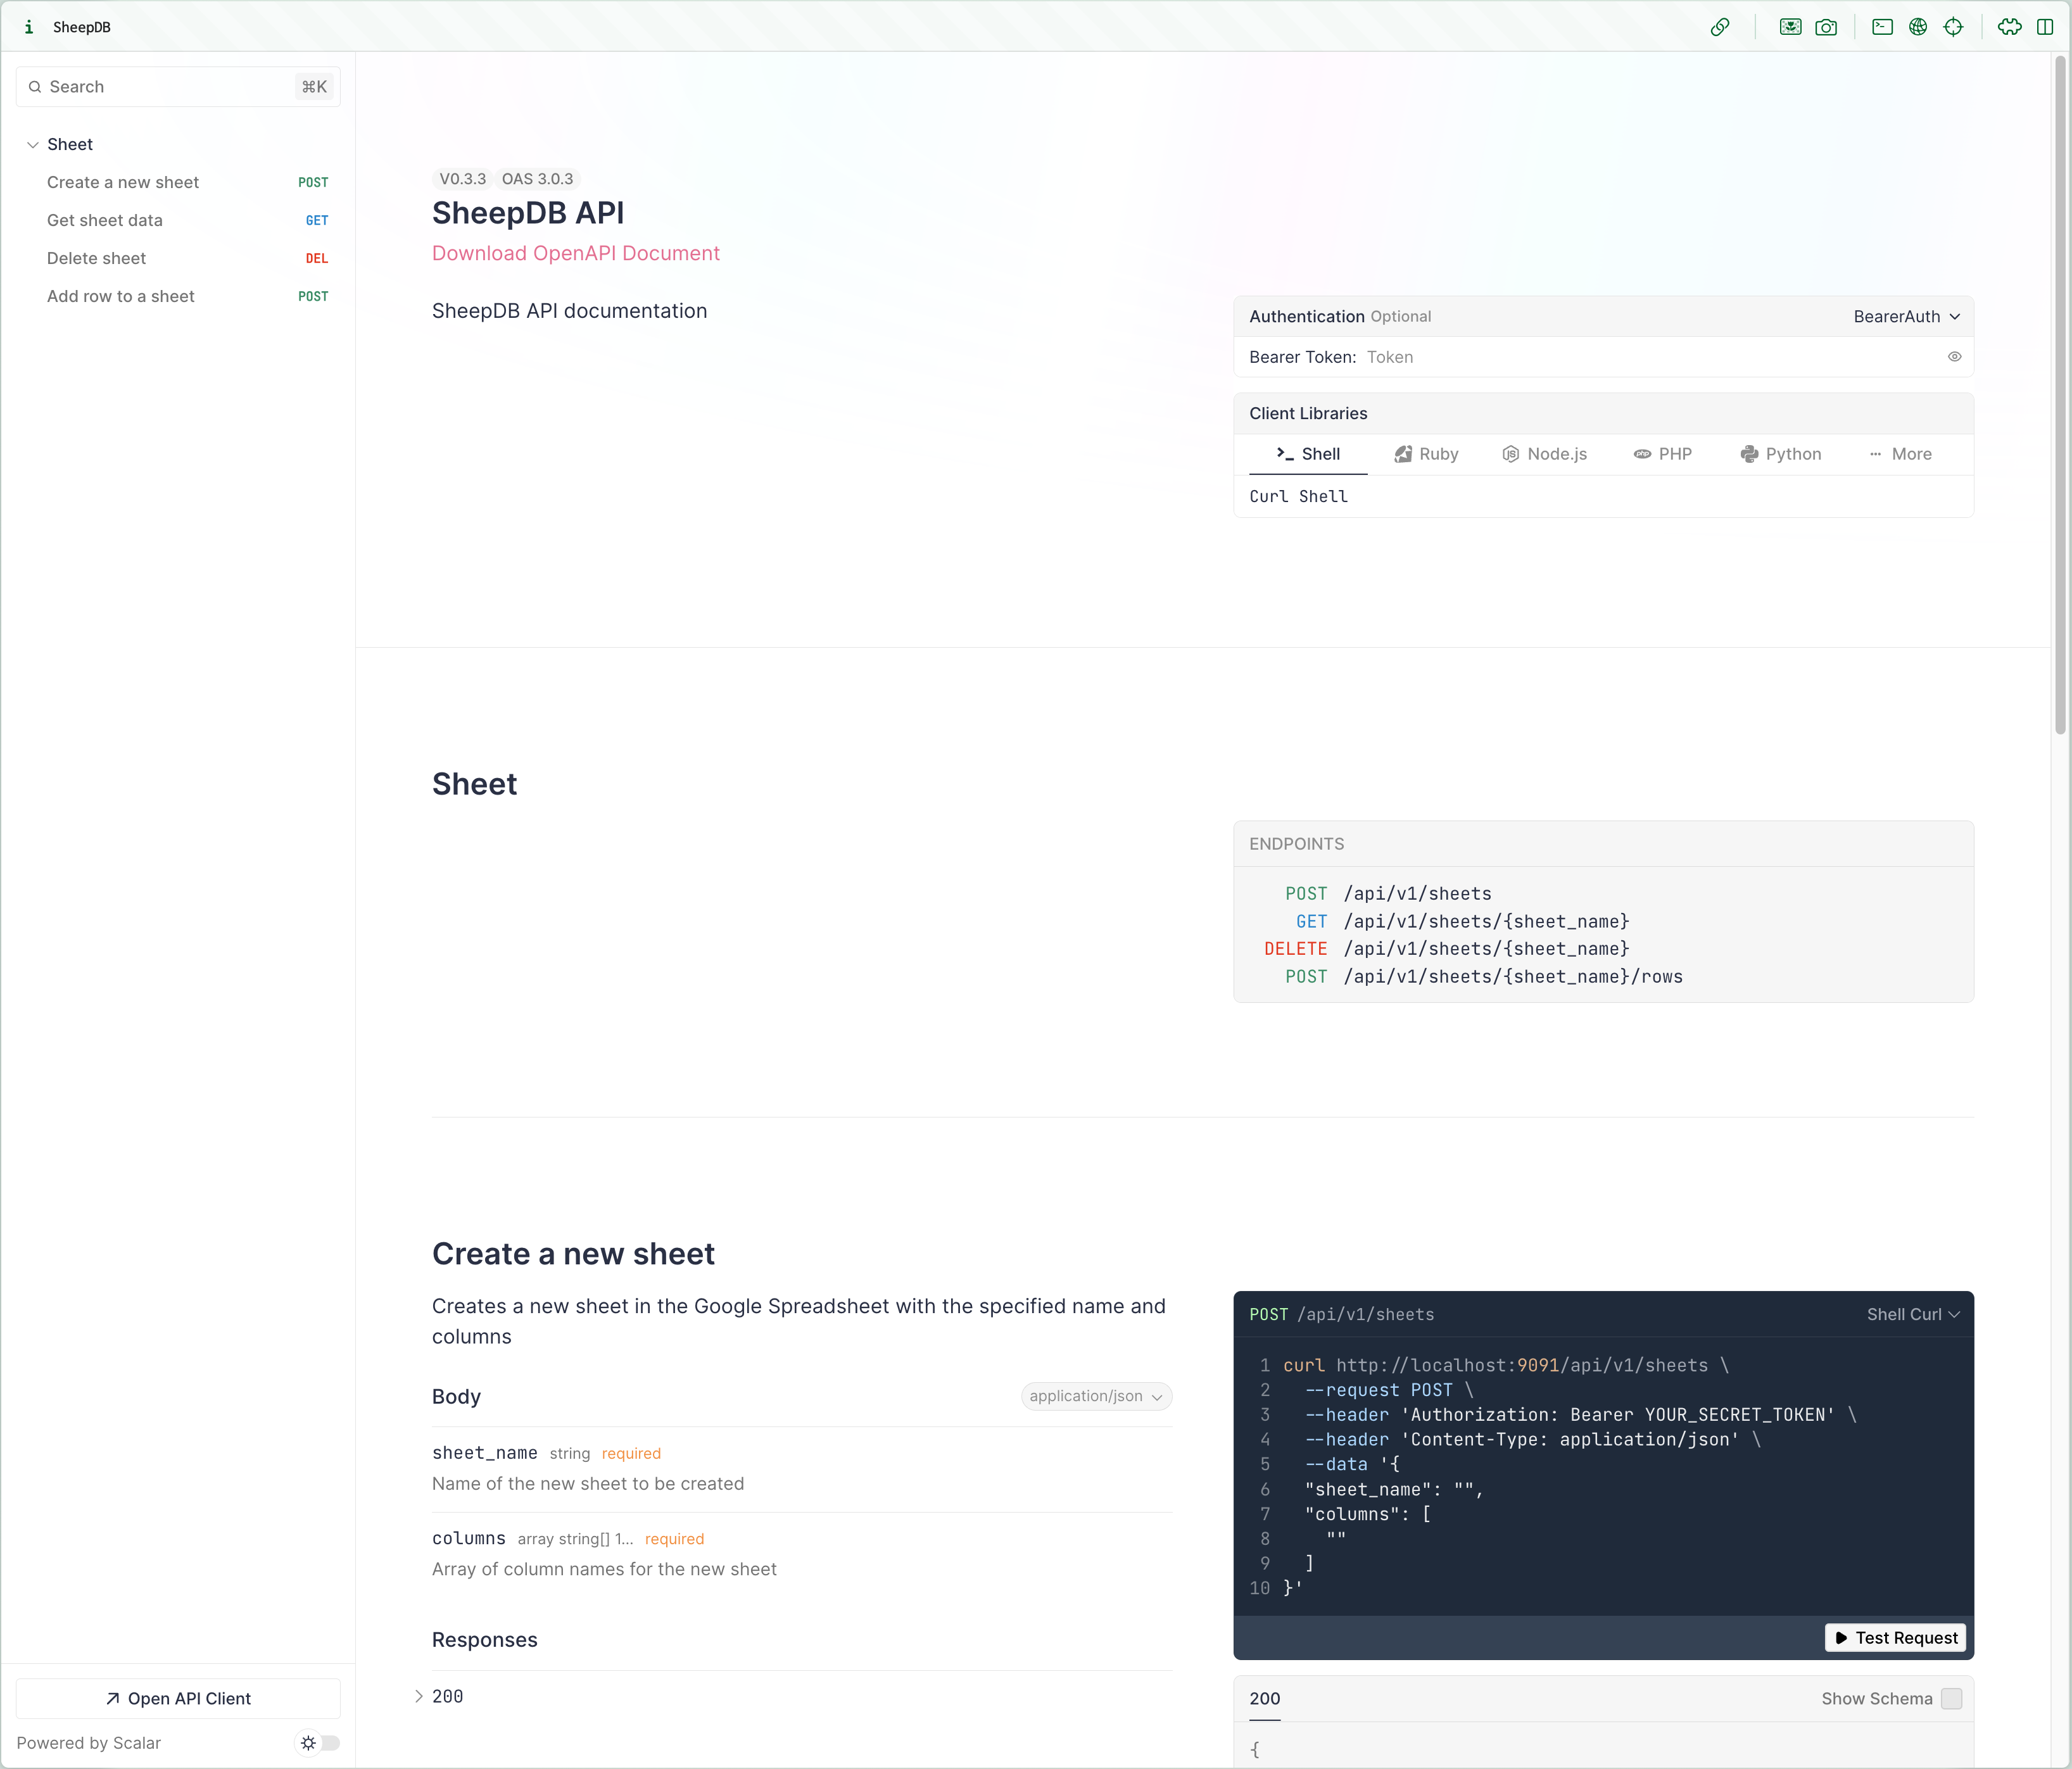Image resolution: width=2072 pixels, height=1769 pixels.
Task: Open the terminal console icon
Action: pos(1882,27)
